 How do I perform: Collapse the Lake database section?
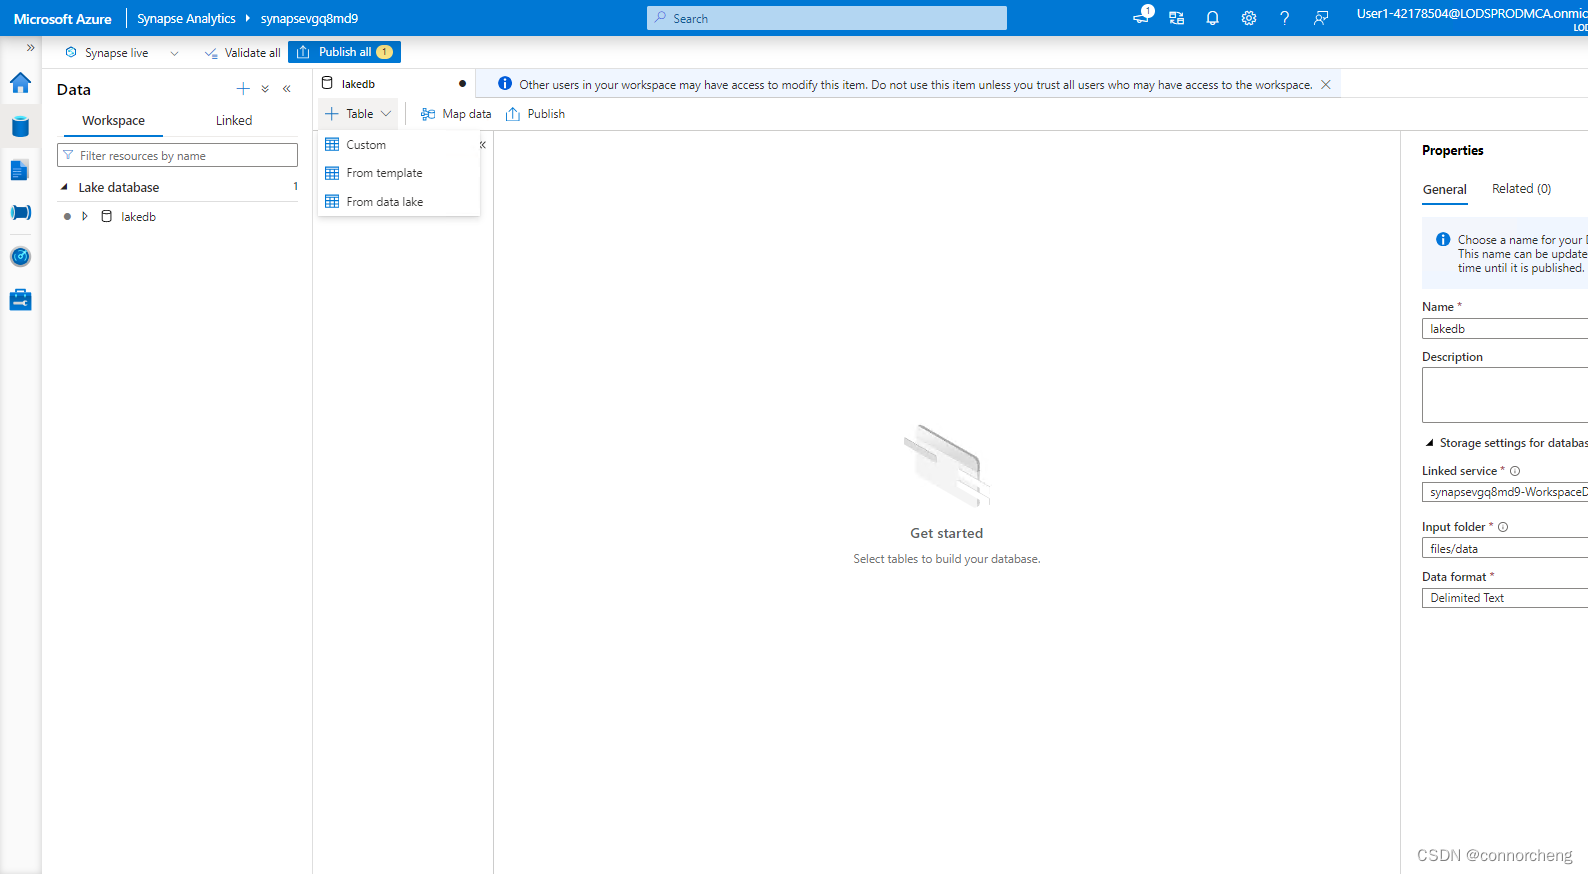64,187
